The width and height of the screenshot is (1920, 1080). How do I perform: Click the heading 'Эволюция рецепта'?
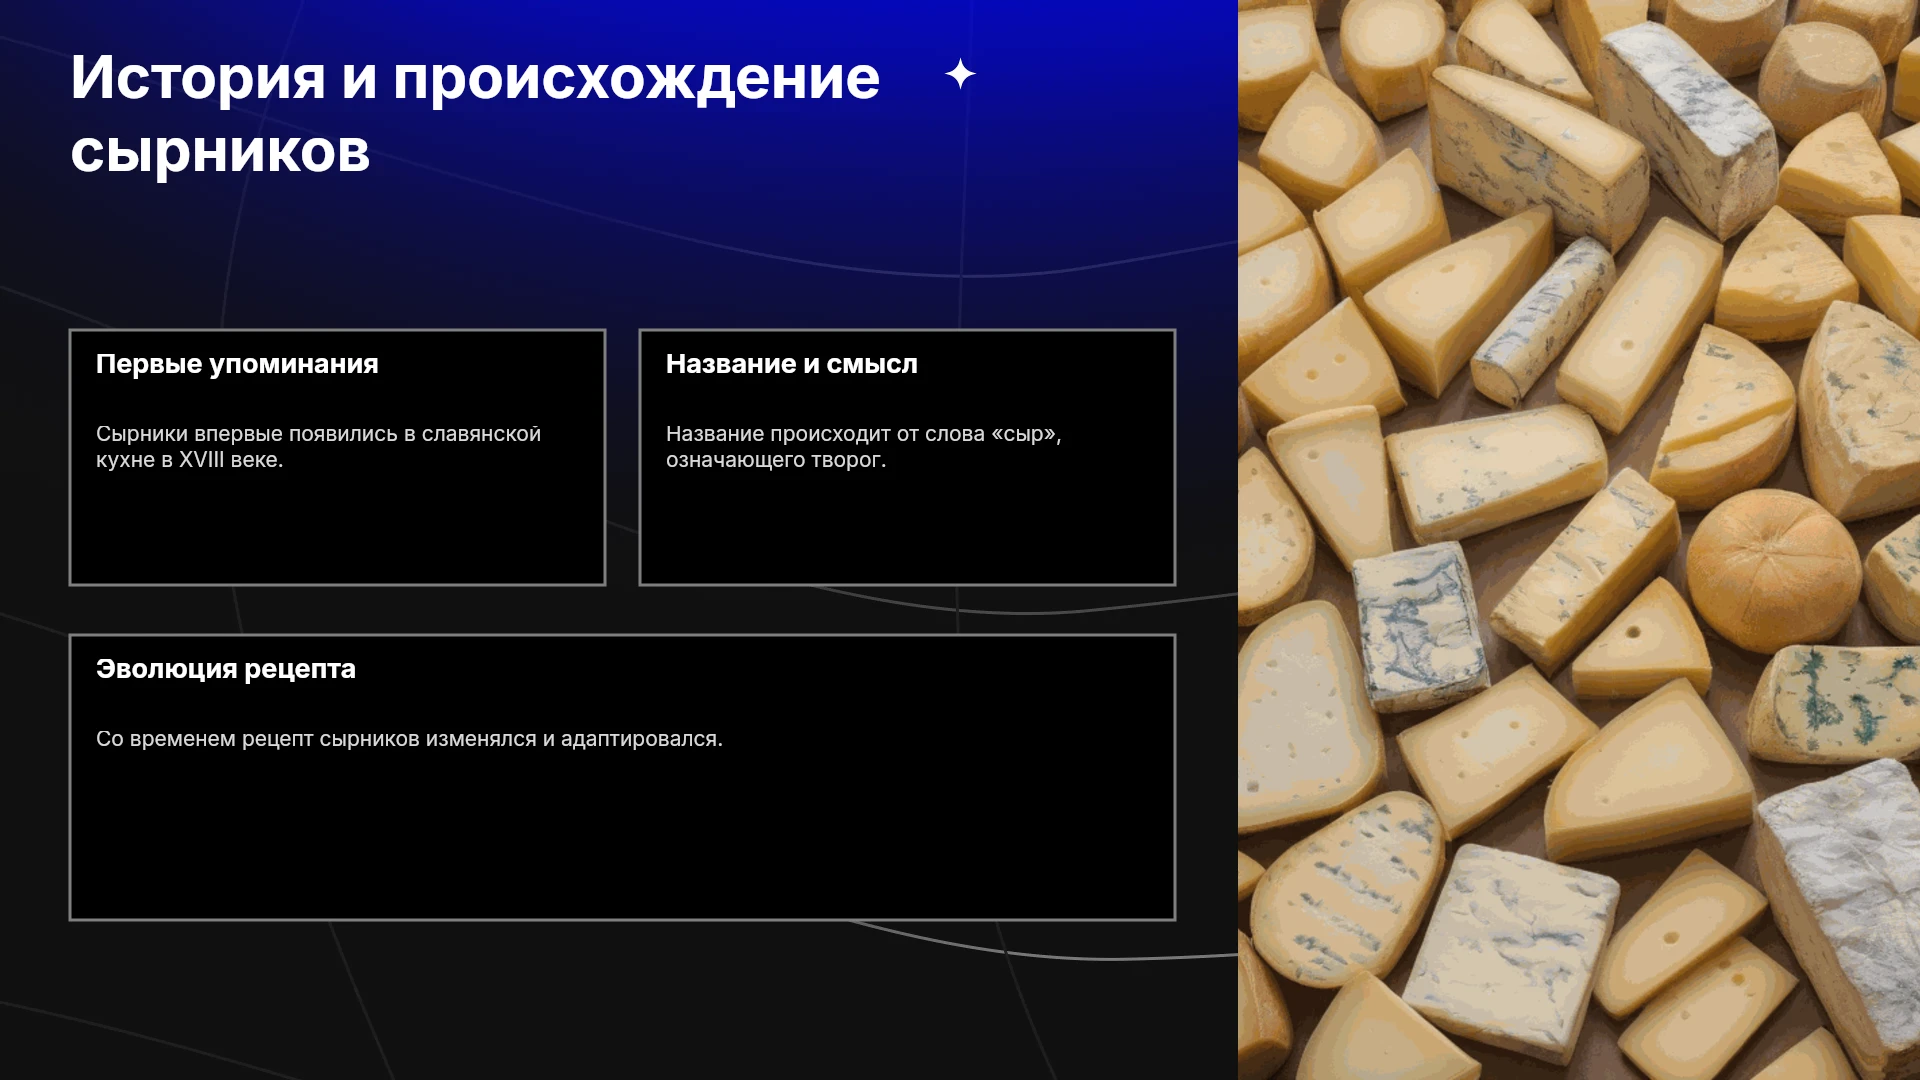[x=226, y=669]
